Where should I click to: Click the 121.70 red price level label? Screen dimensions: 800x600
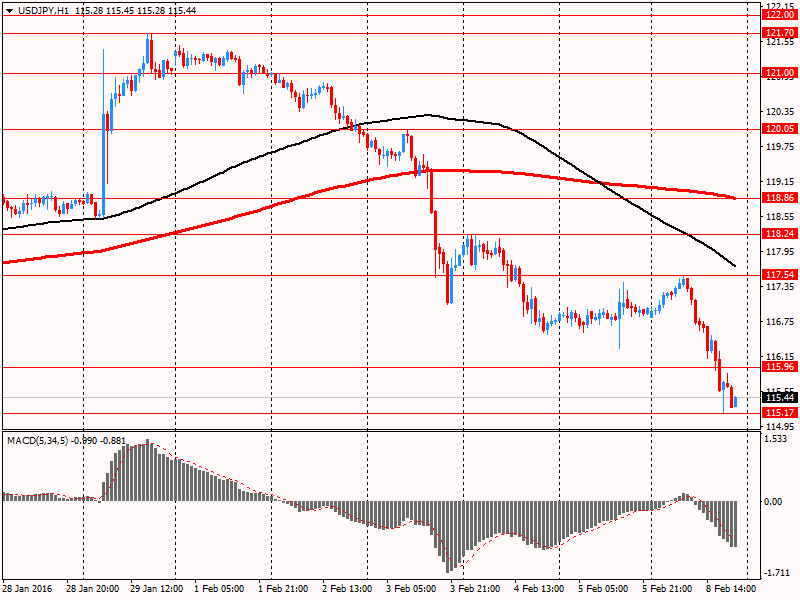(x=780, y=33)
